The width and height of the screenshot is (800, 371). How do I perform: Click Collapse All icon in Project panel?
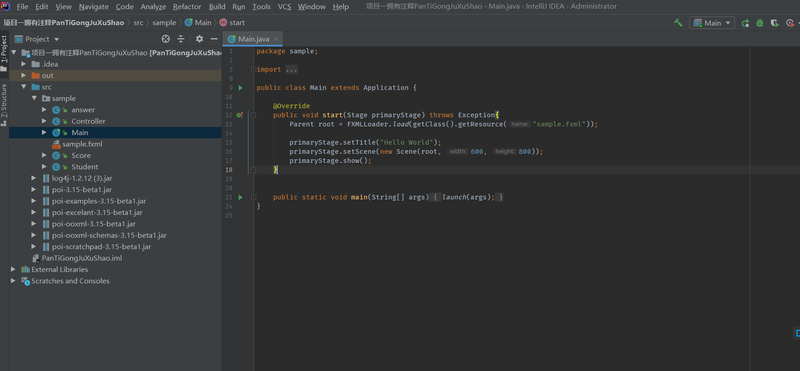click(181, 39)
